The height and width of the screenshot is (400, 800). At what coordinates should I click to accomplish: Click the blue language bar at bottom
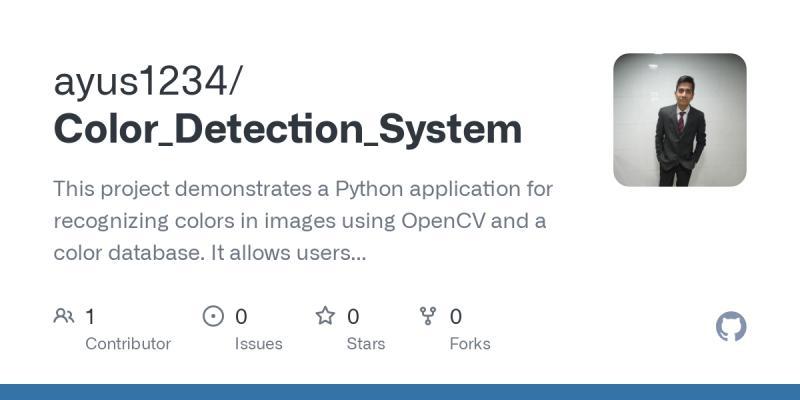pos(400,392)
